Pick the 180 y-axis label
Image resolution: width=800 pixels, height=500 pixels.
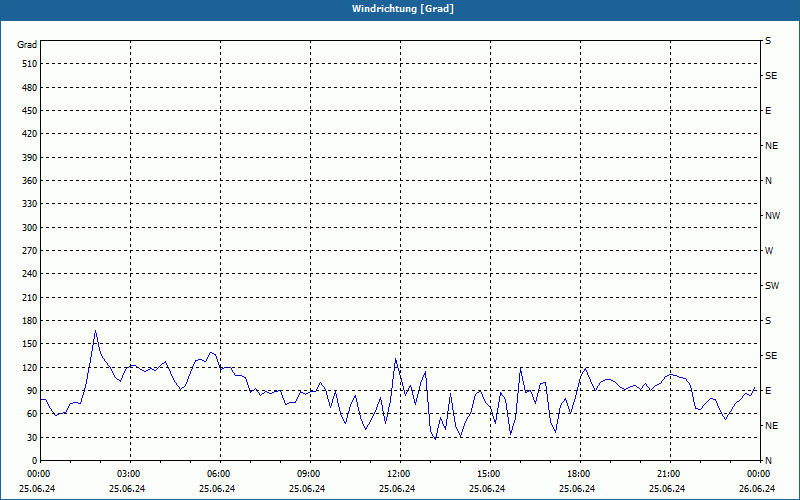30,321
